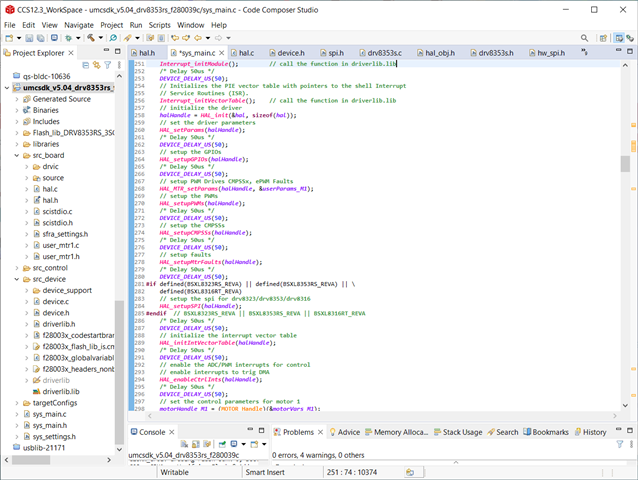Image resolution: width=638 pixels, height=480 pixels.
Task: Expand the src_control folder
Action: click(x=17, y=268)
